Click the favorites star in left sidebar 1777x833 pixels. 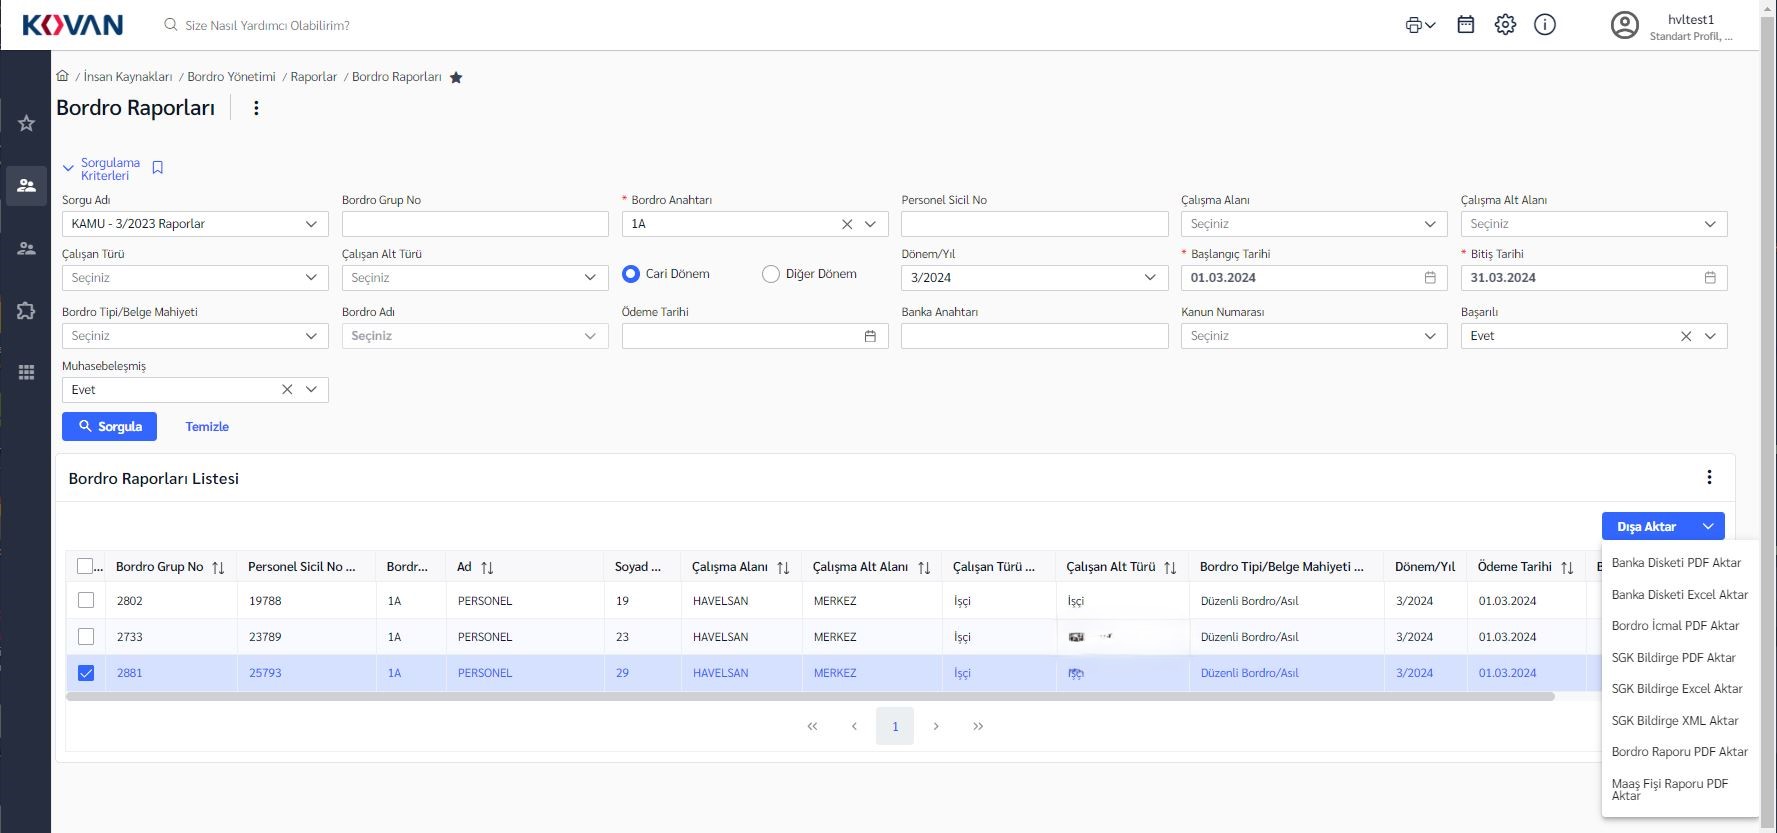pyautogui.click(x=26, y=123)
